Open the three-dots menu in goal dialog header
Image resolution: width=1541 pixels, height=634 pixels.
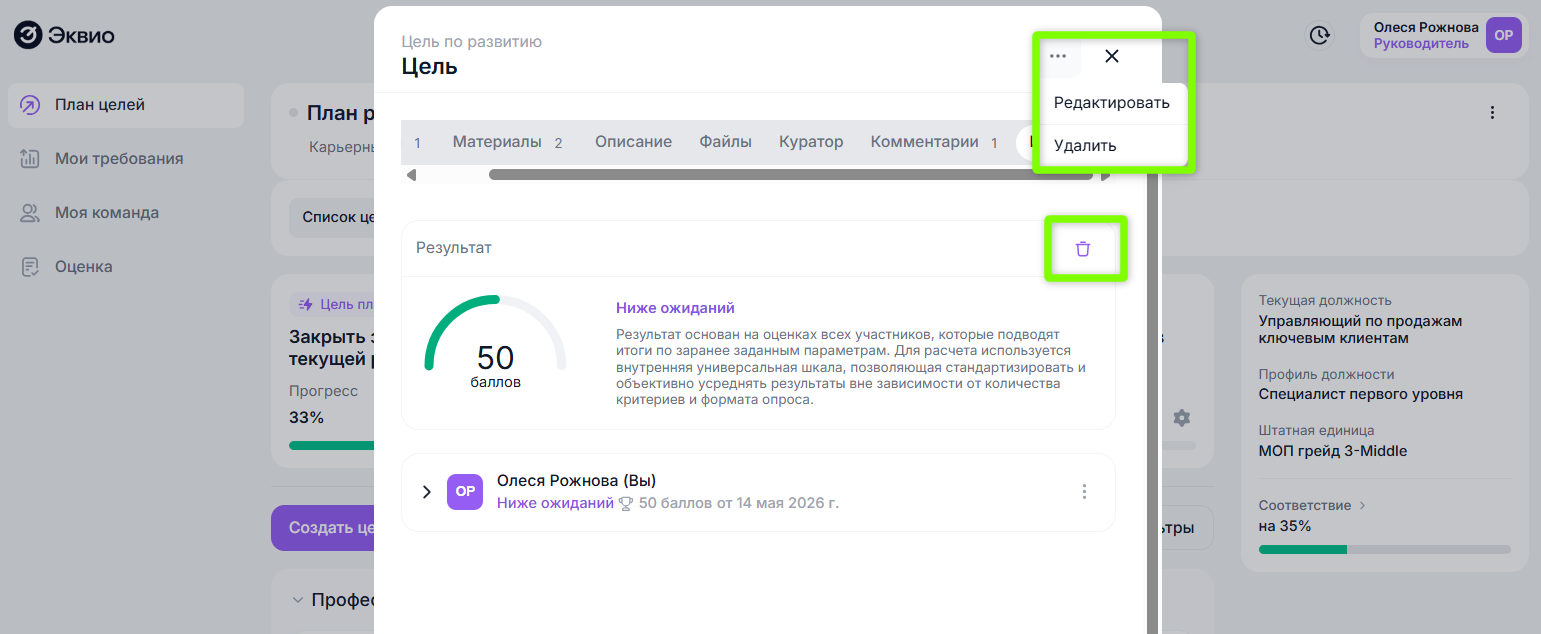[x=1058, y=56]
